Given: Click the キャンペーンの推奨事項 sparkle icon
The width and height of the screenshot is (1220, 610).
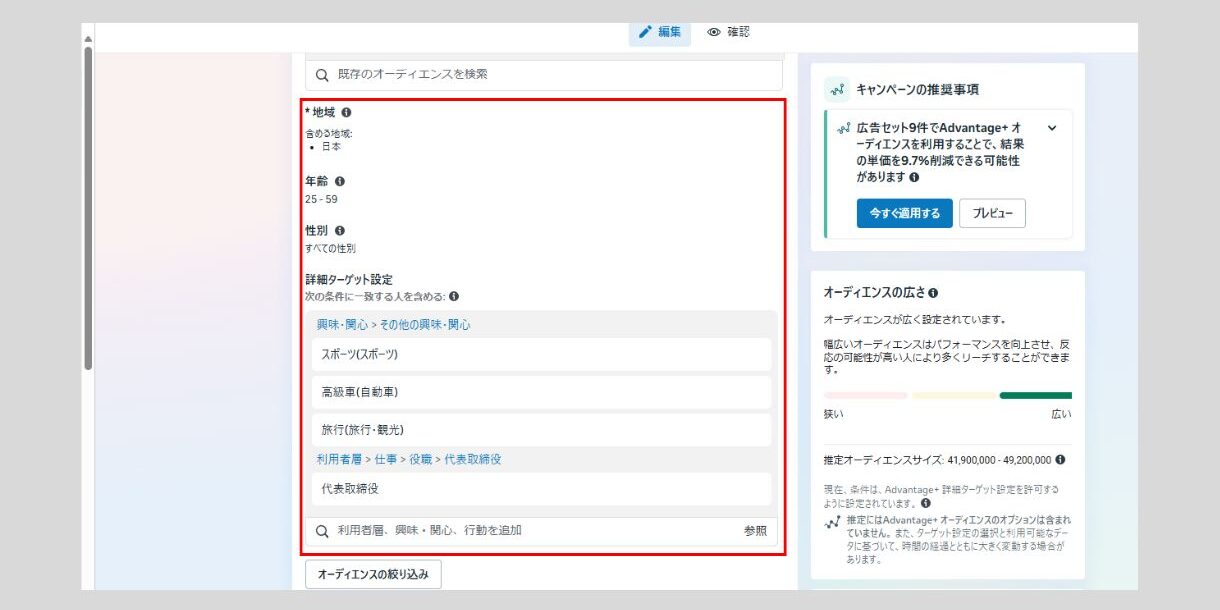Looking at the screenshot, I should click(x=837, y=90).
